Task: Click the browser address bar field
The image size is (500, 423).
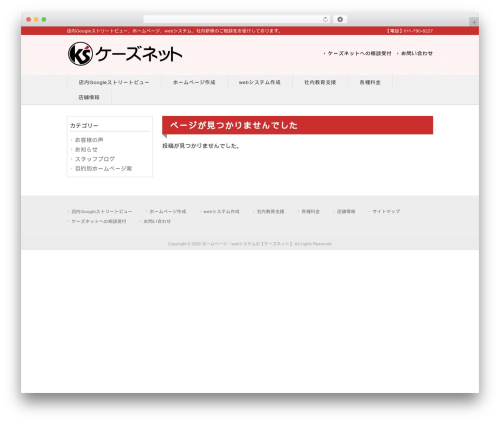Action: pos(236,19)
